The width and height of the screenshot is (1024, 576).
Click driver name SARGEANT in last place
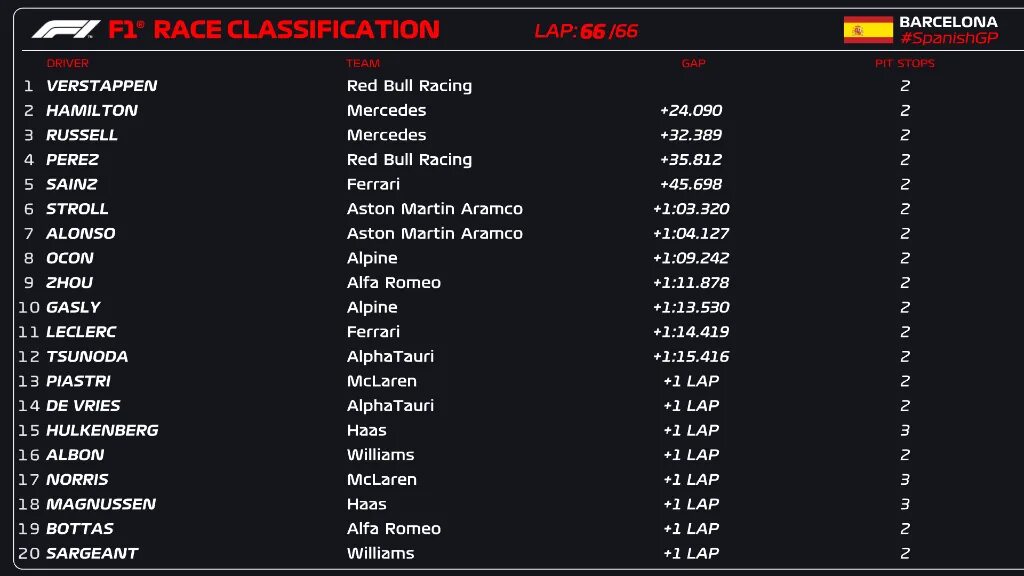(92, 553)
